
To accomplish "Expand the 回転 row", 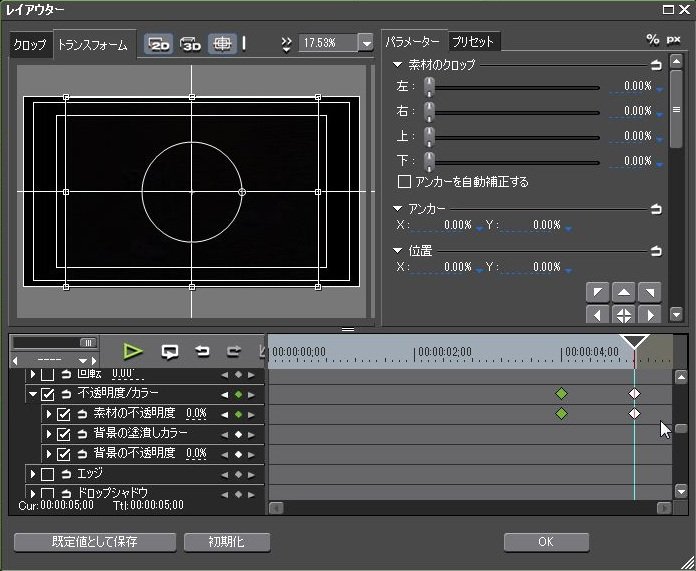I will [x=33, y=374].
